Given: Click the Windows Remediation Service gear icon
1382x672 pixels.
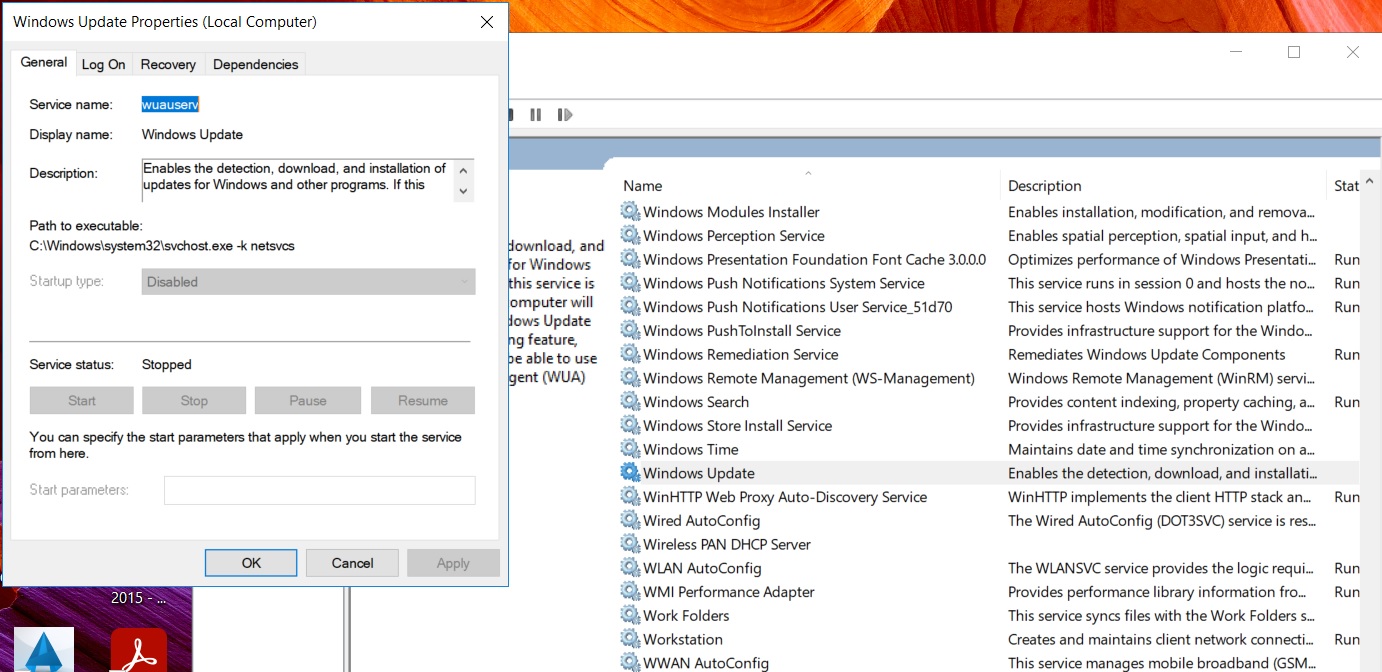Looking at the screenshot, I should coord(630,354).
